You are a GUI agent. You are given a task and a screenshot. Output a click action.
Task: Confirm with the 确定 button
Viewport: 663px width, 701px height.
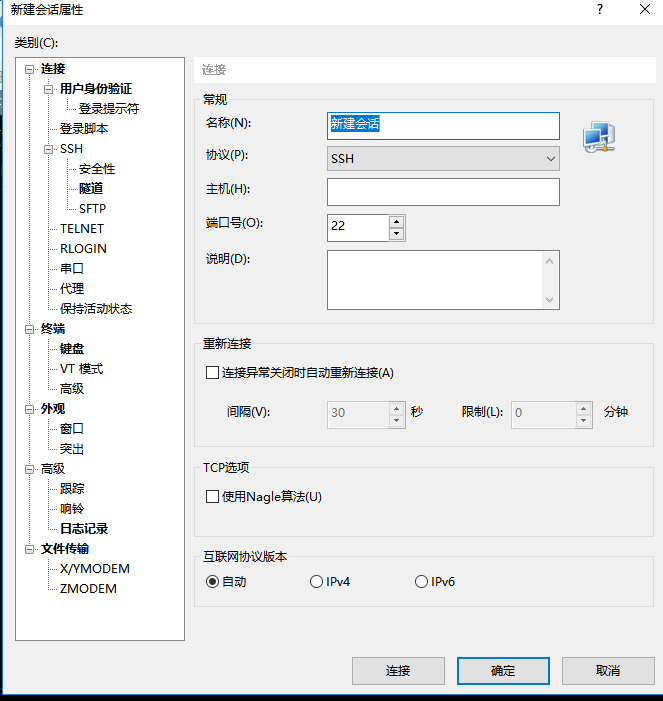click(503, 670)
